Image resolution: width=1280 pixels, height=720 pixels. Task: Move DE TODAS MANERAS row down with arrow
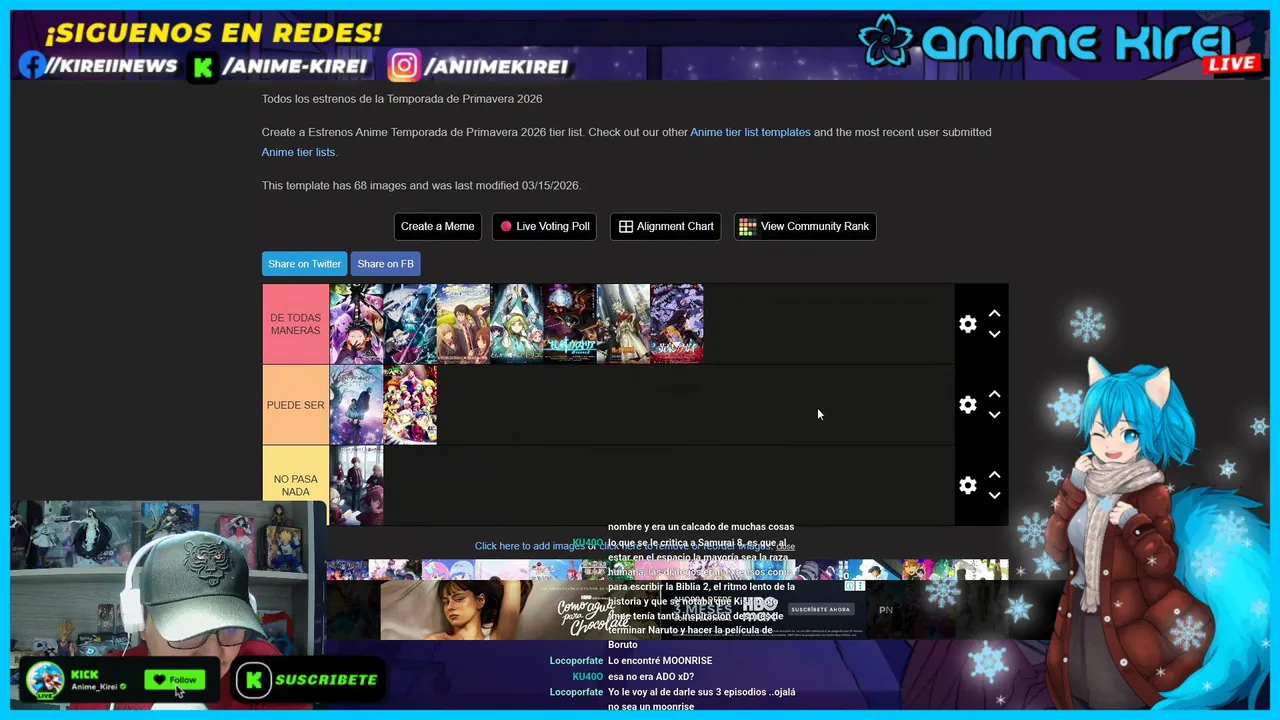(994, 334)
